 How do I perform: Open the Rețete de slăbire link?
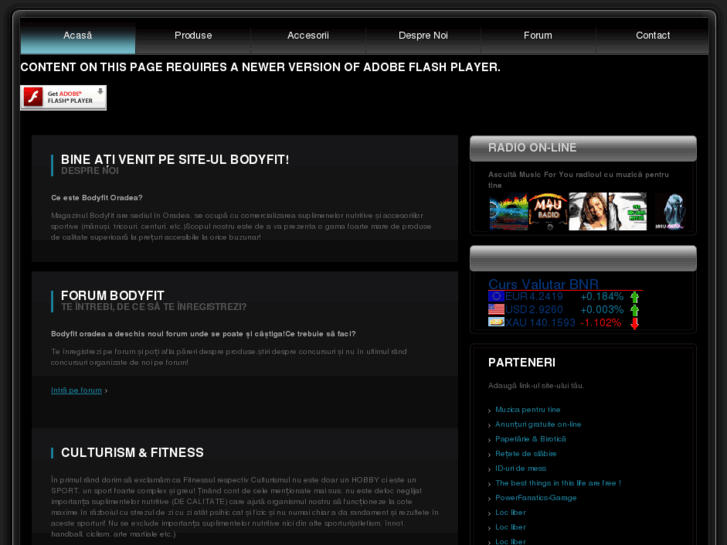(526, 454)
